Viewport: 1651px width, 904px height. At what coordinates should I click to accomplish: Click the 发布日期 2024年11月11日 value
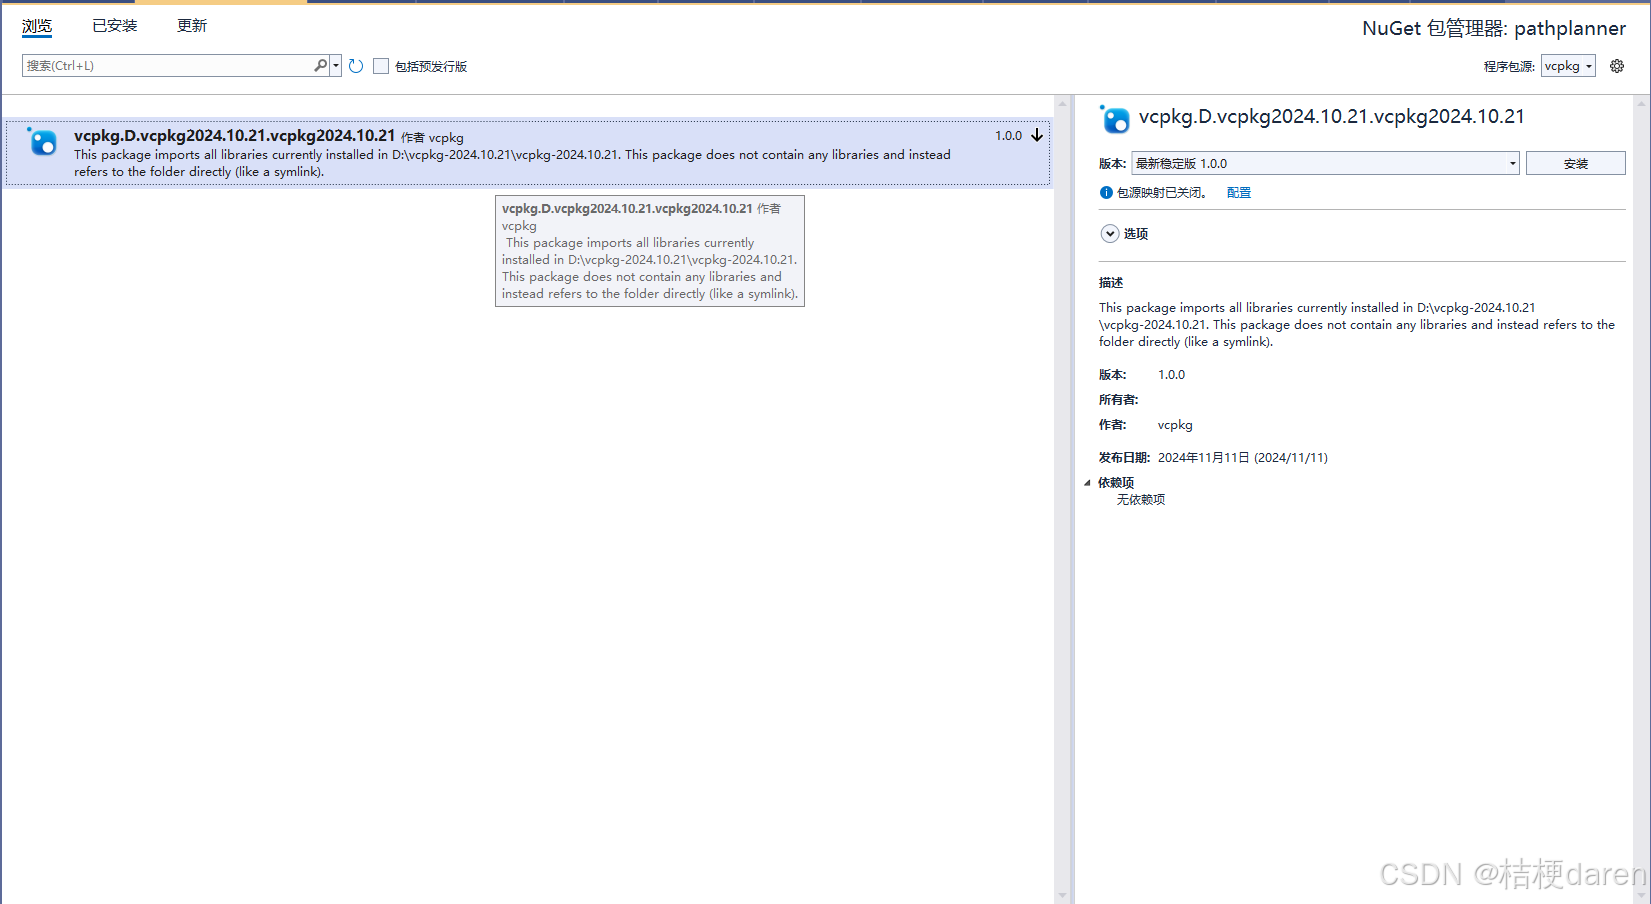pyautogui.click(x=1243, y=458)
